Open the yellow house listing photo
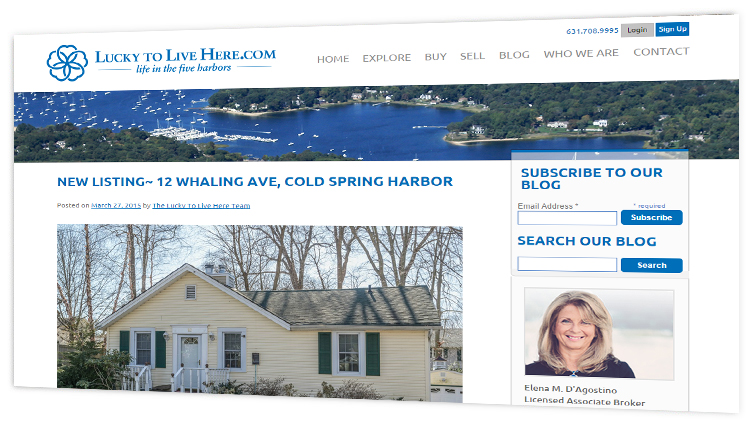754x426 pixels. pyautogui.click(x=260, y=313)
